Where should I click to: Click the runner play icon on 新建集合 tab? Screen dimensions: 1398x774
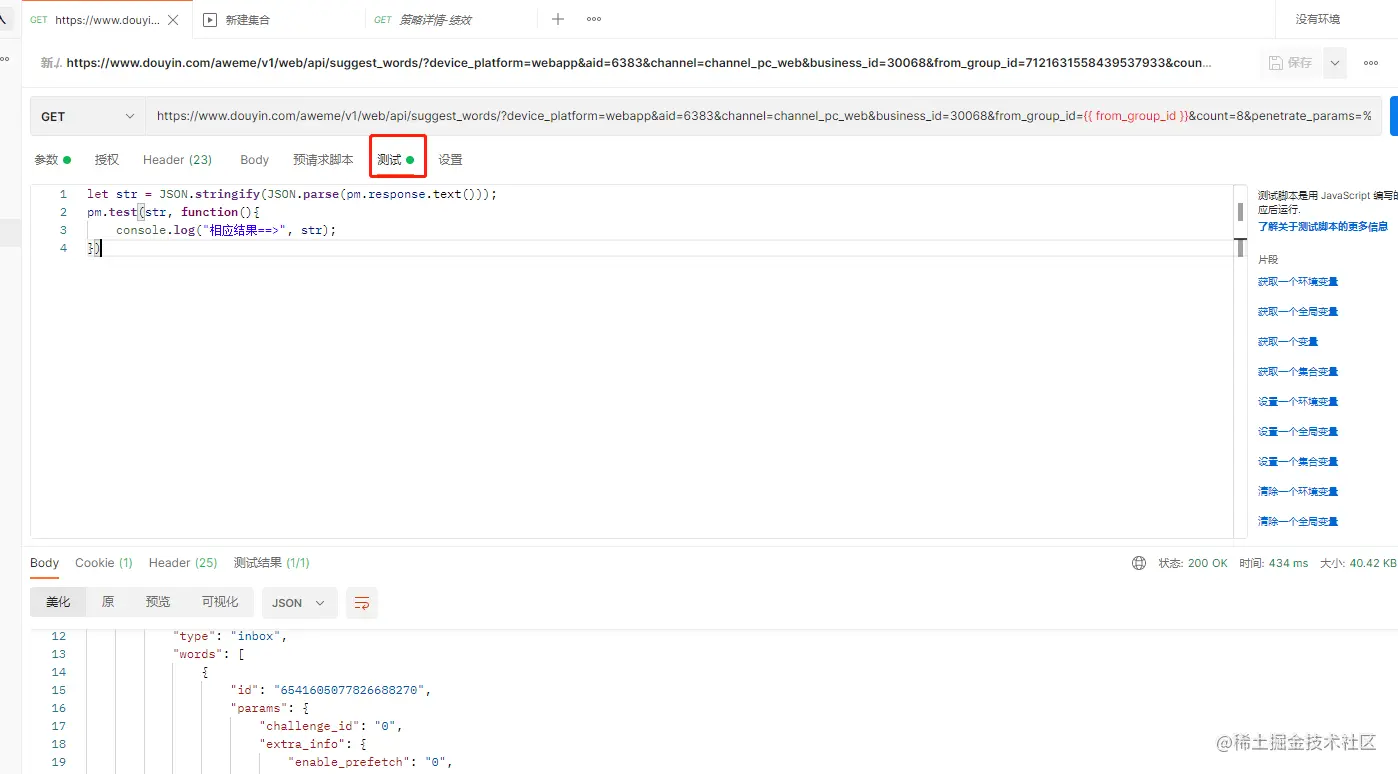[210, 20]
